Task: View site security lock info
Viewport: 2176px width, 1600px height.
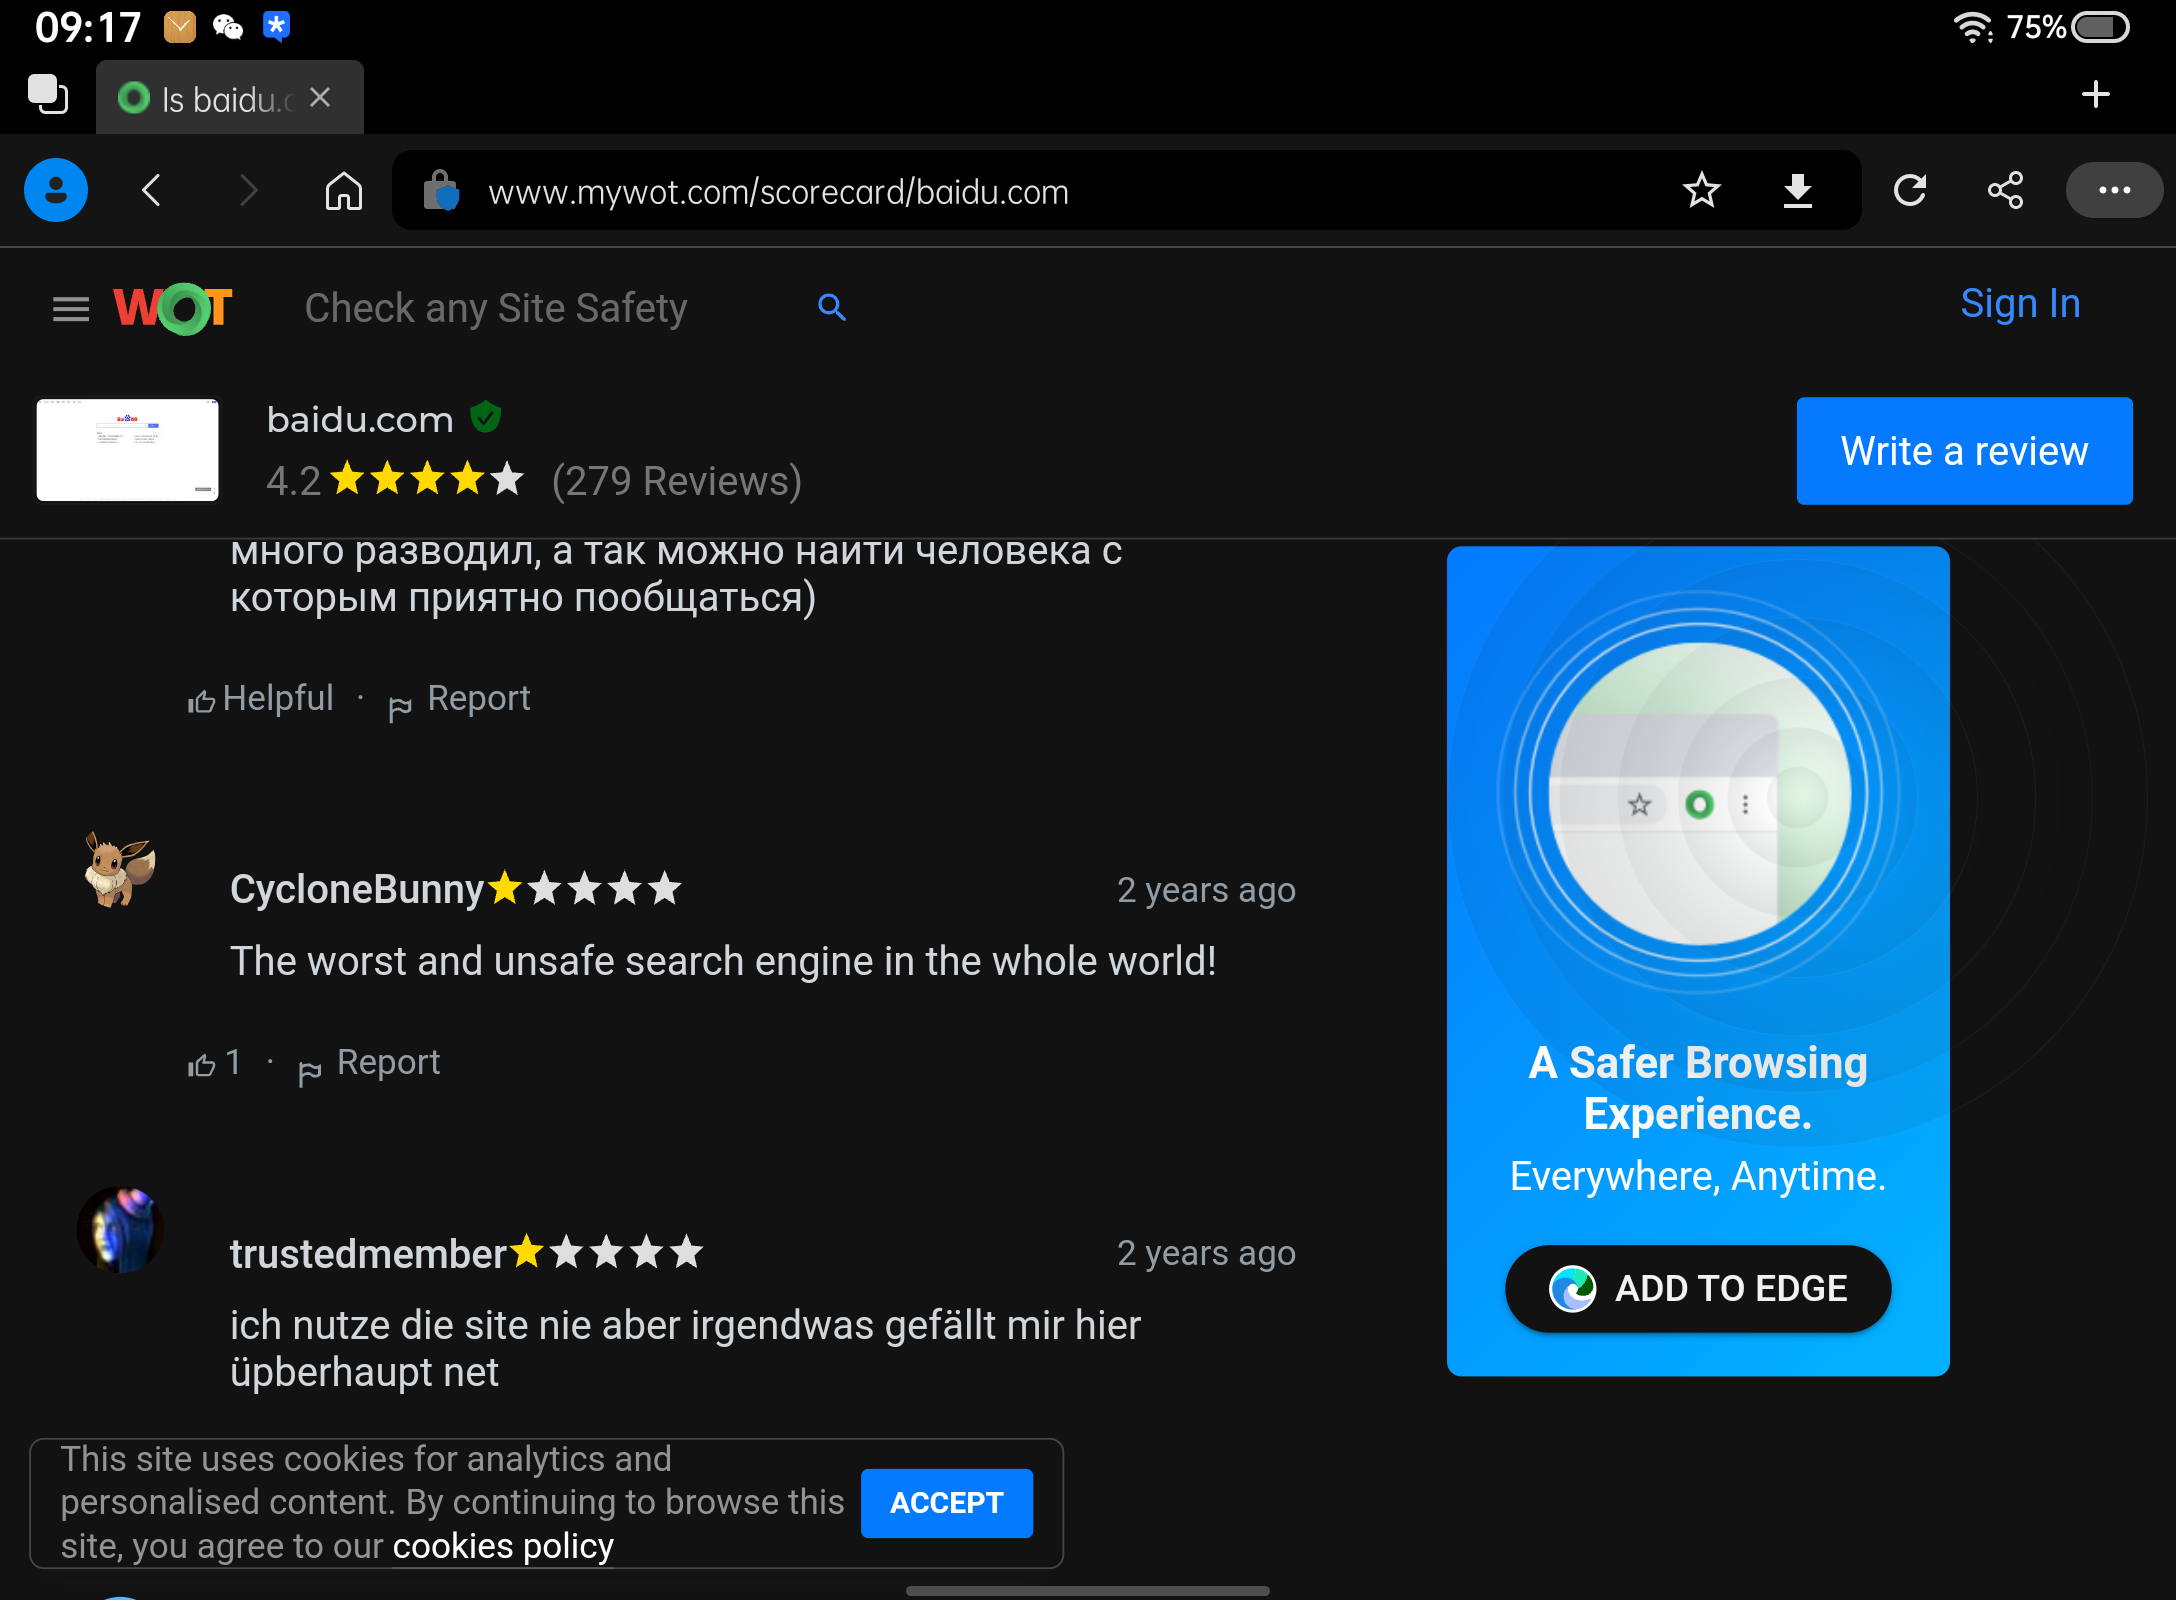Action: pyautogui.click(x=440, y=190)
